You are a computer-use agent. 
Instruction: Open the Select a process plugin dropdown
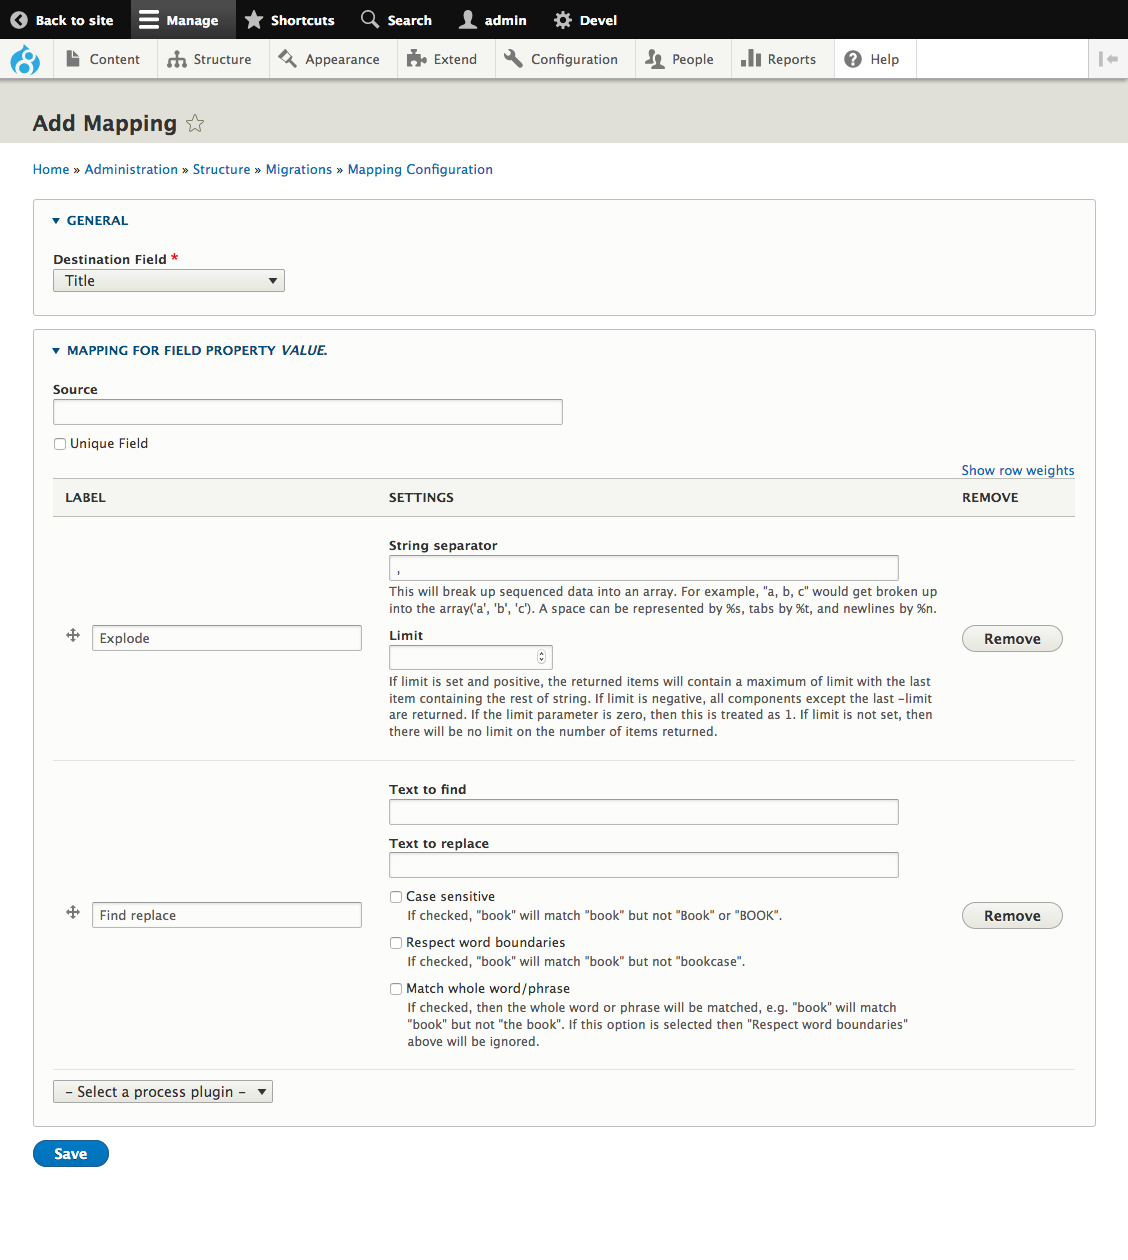click(162, 1091)
